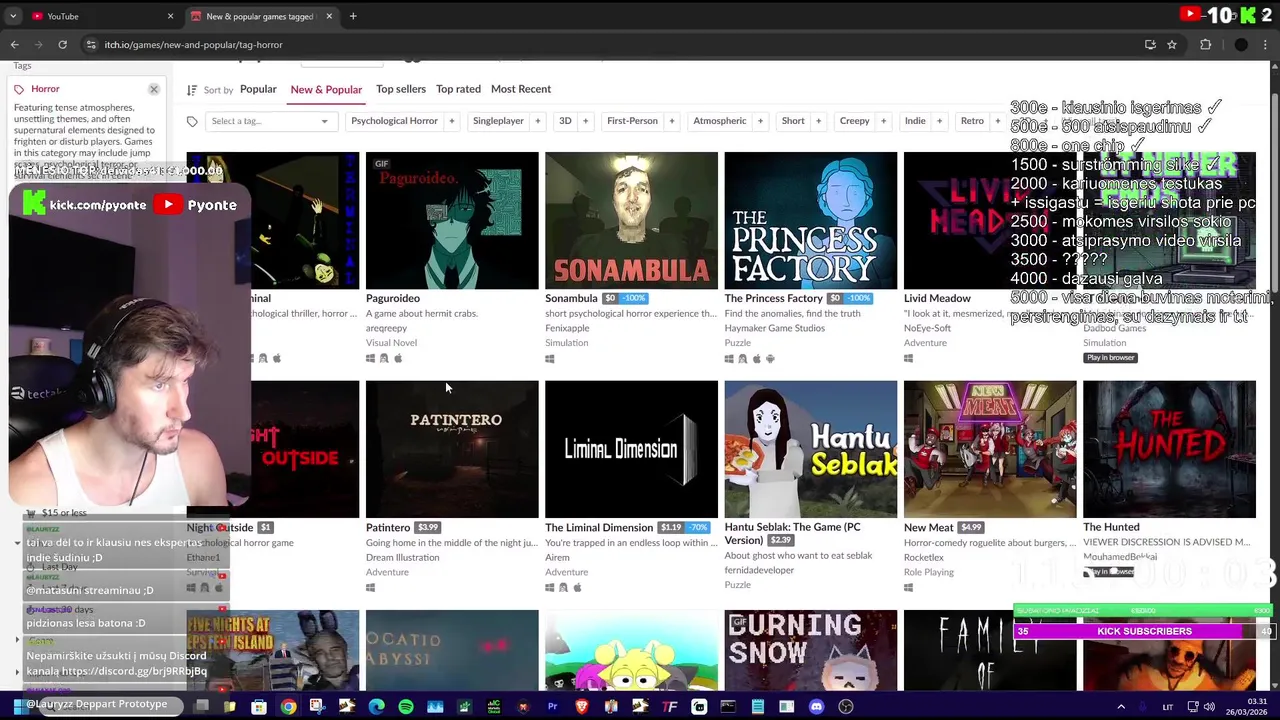Viewport: 1280px width, 720px height.
Task: Open Microsoft Edge from taskbar
Action: [376, 707]
